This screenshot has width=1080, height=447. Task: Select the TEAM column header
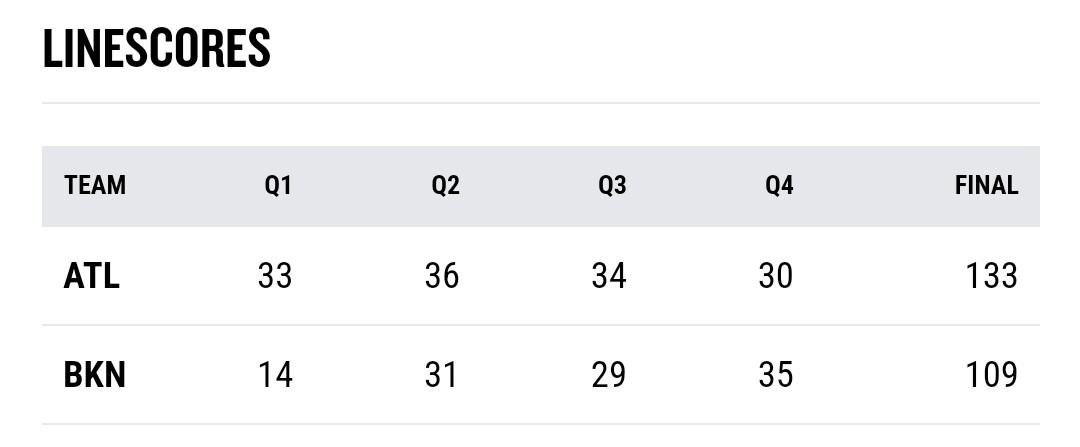click(95, 186)
